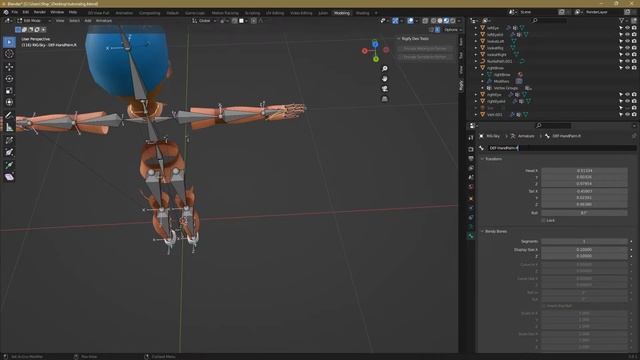
Task: Open the Render properties tab icon
Action: tap(471, 149)
